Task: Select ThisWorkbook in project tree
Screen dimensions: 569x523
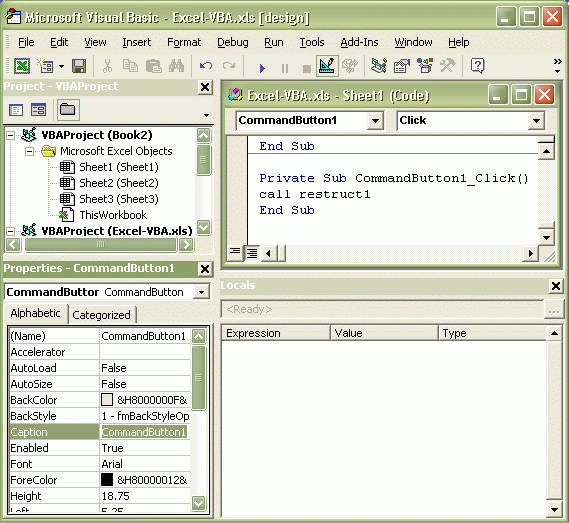Action: (x=113, y=215)
